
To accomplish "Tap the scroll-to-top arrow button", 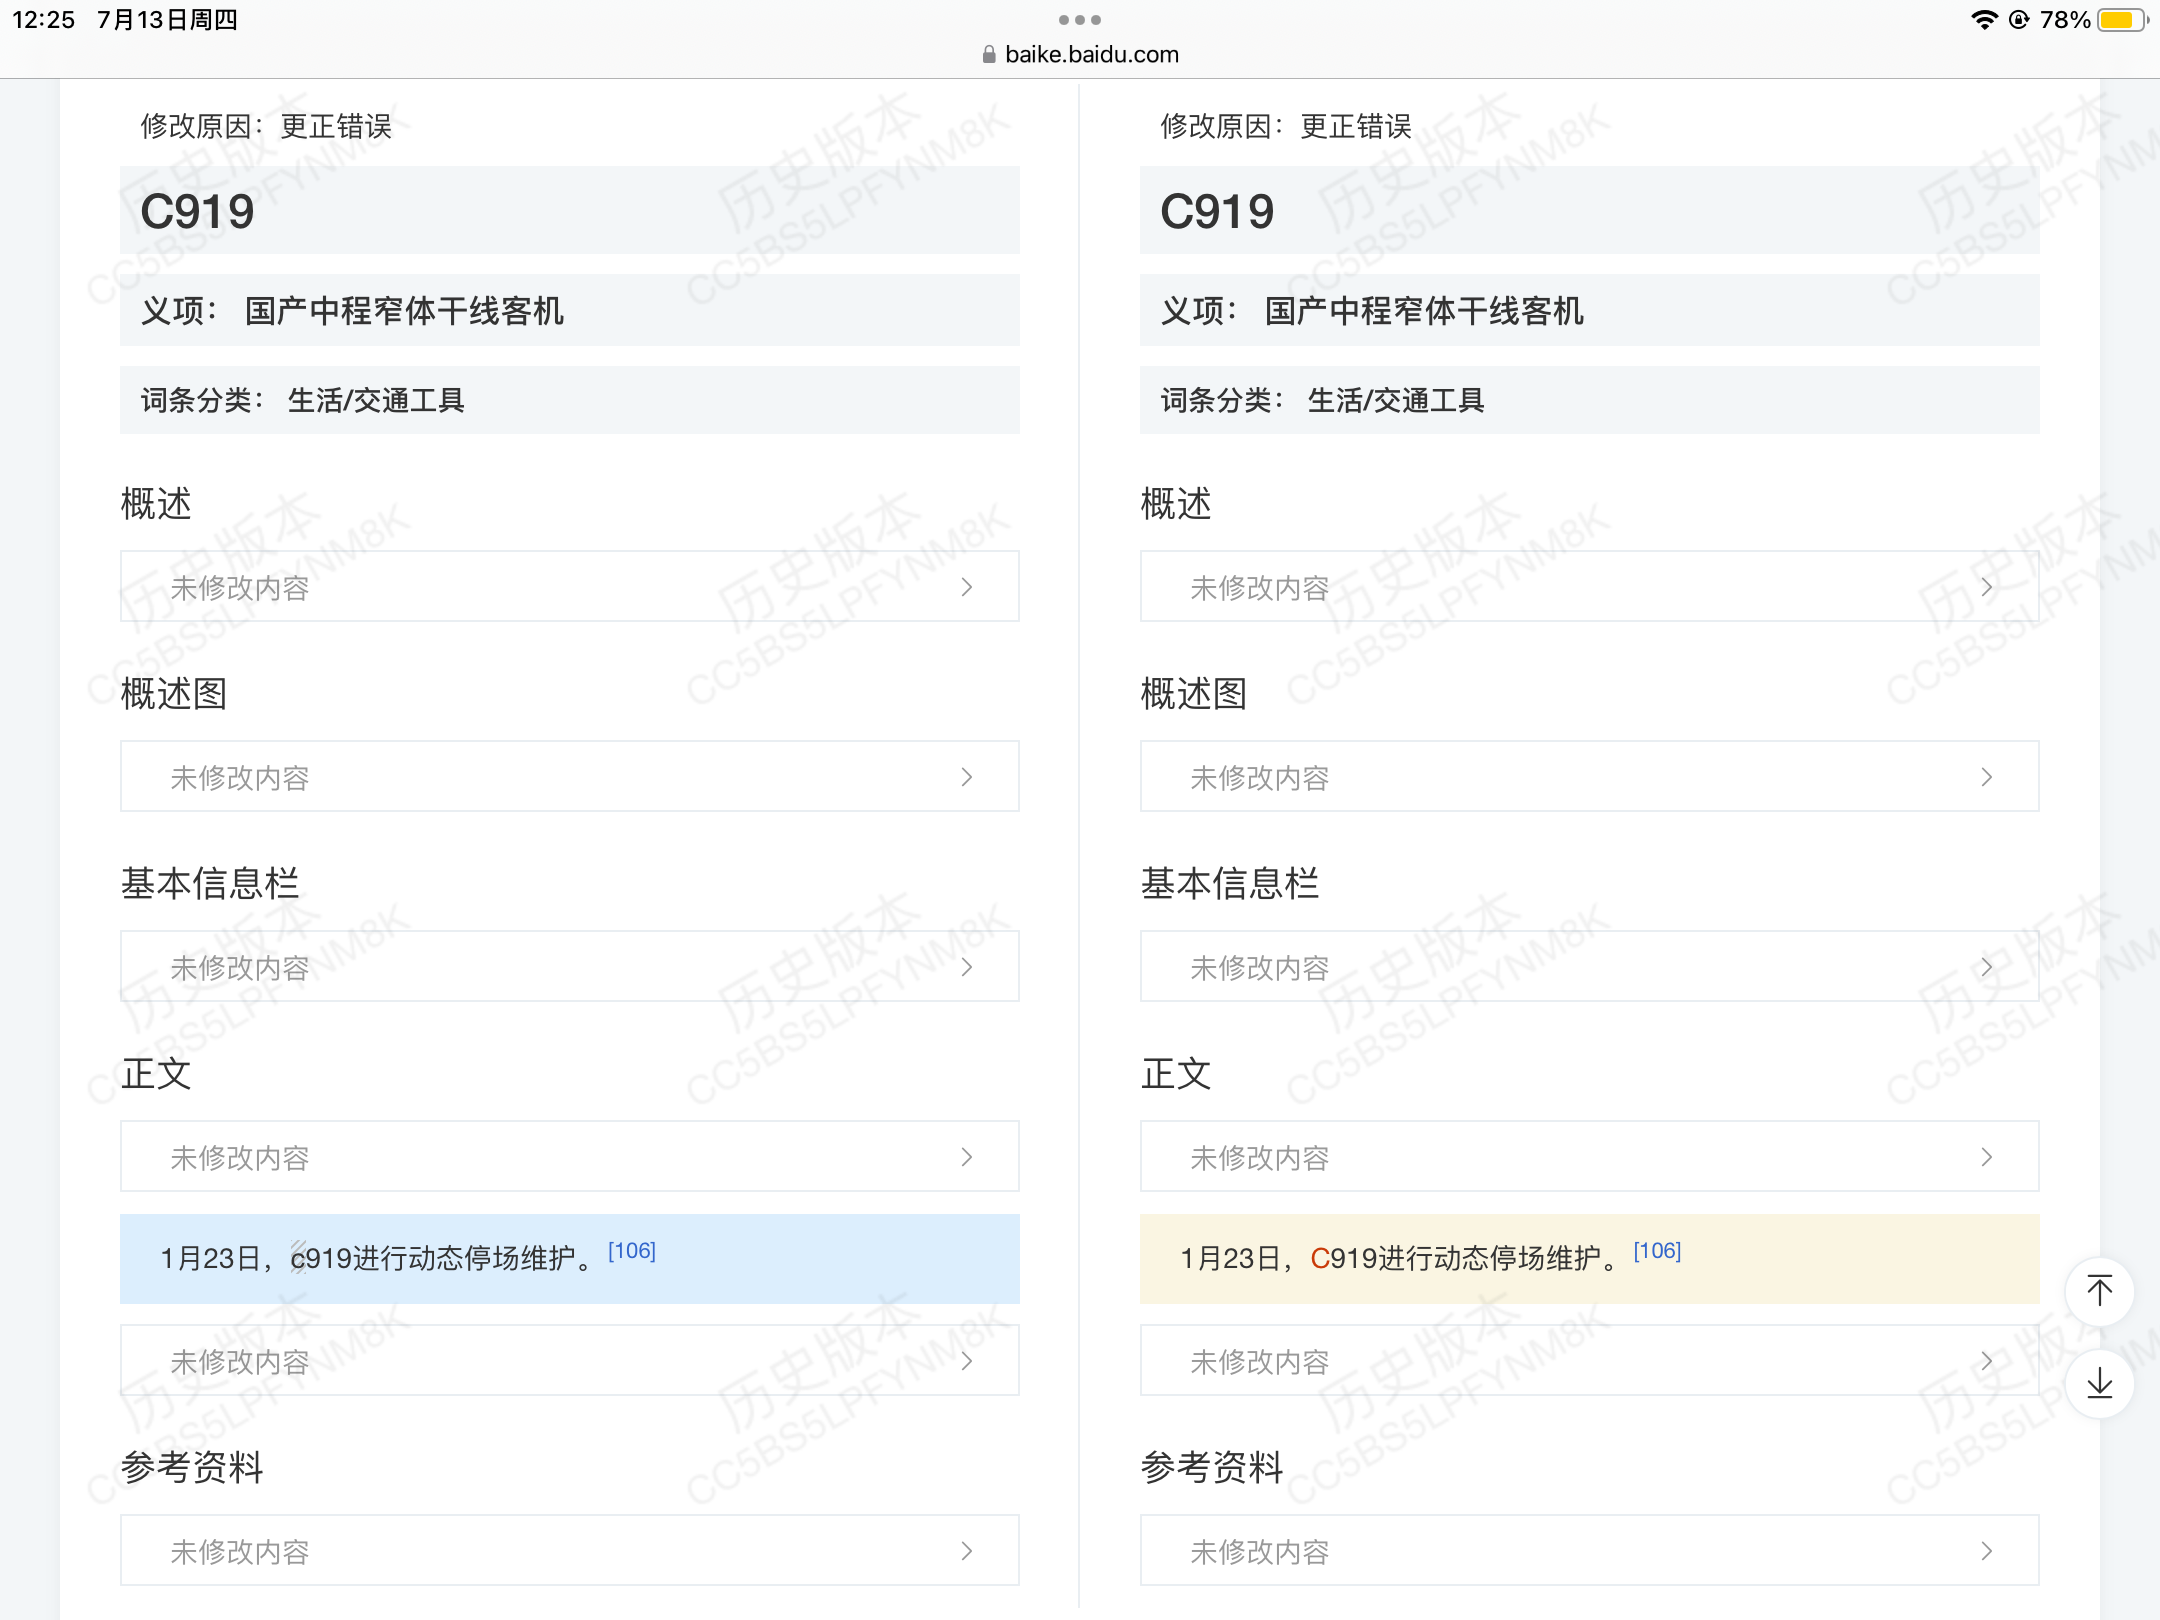I will 2099,1291.
